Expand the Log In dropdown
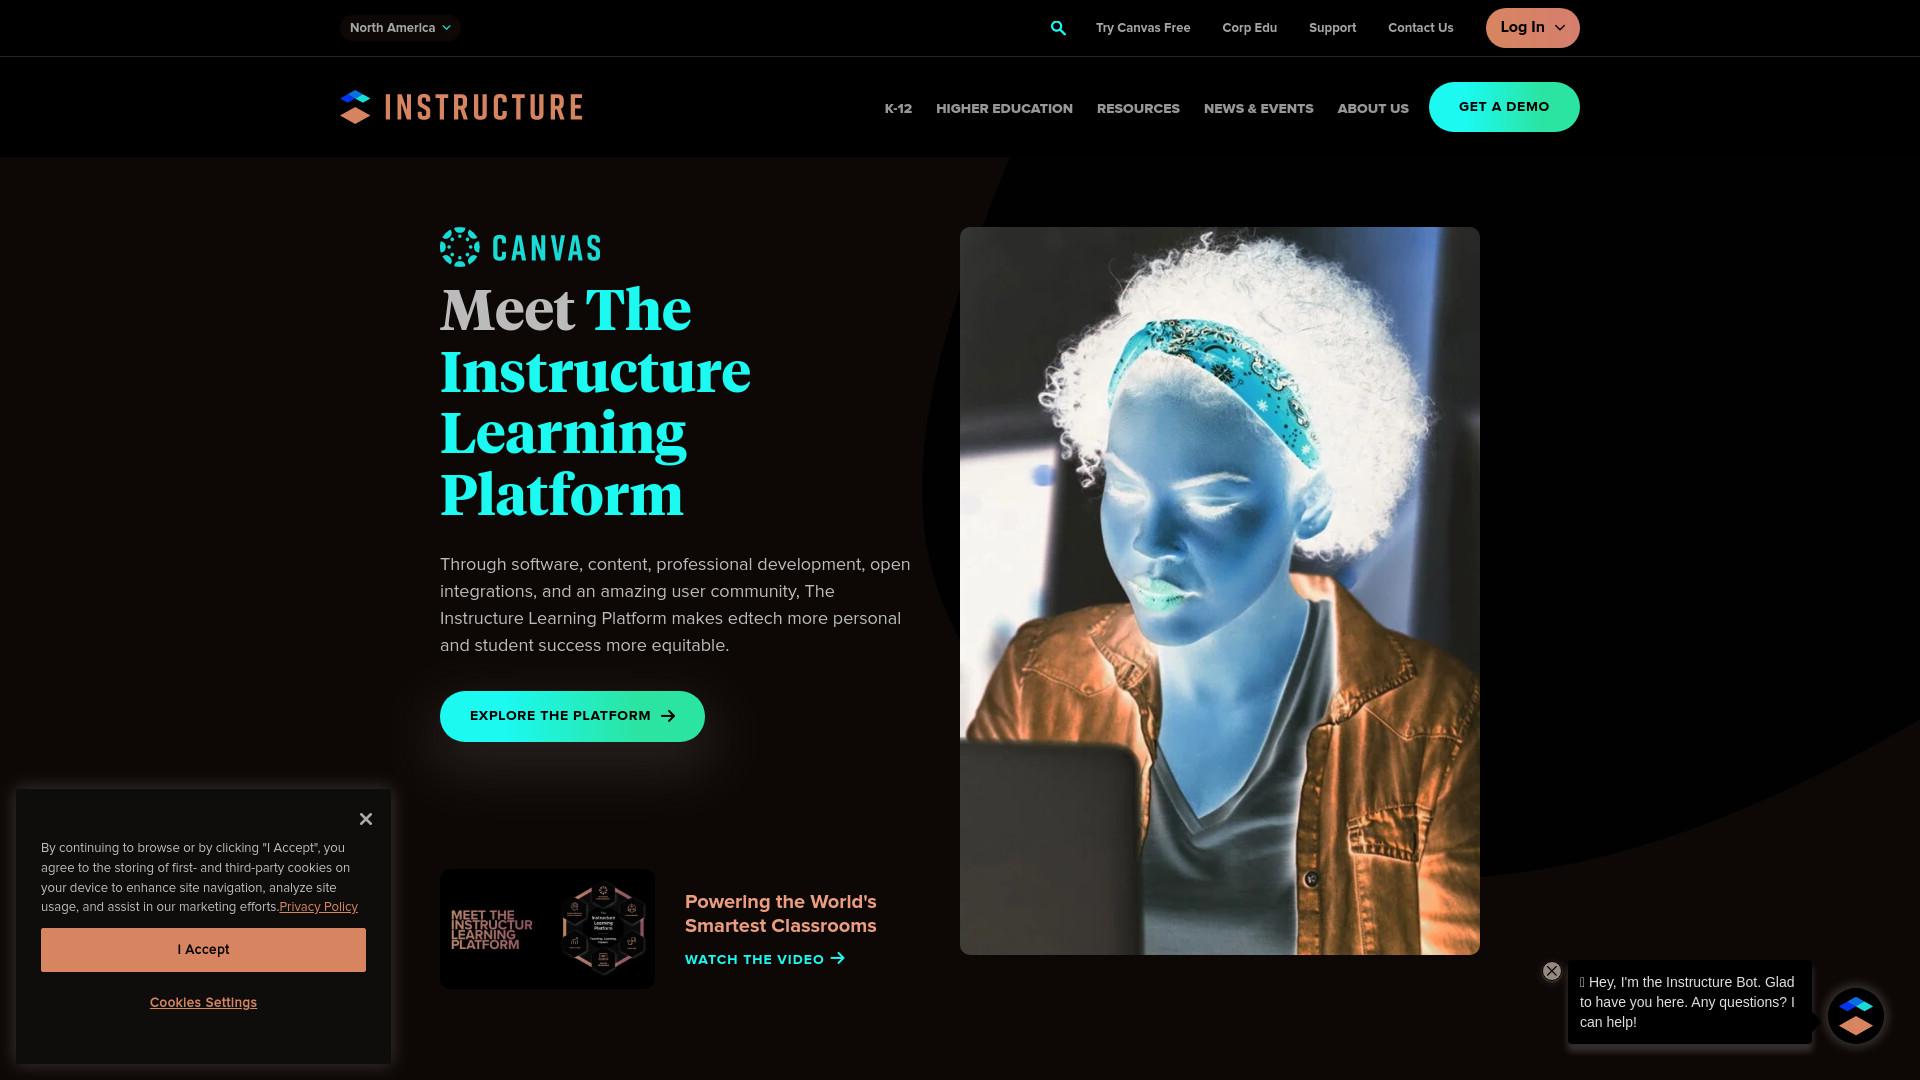The height and width of the screenshot is (1080, 1920). click(x=1532, y=28)
